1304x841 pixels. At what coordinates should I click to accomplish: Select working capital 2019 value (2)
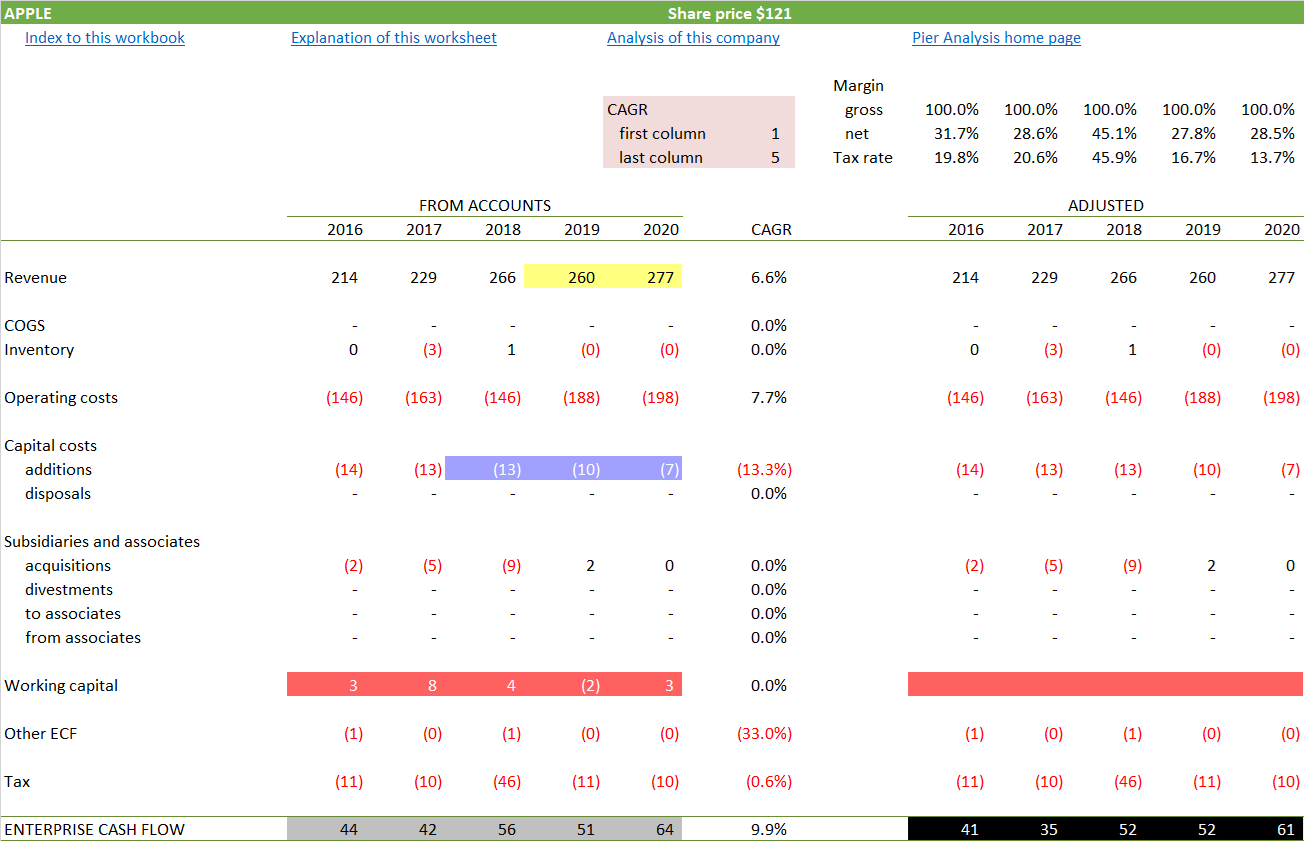point(590,686)
